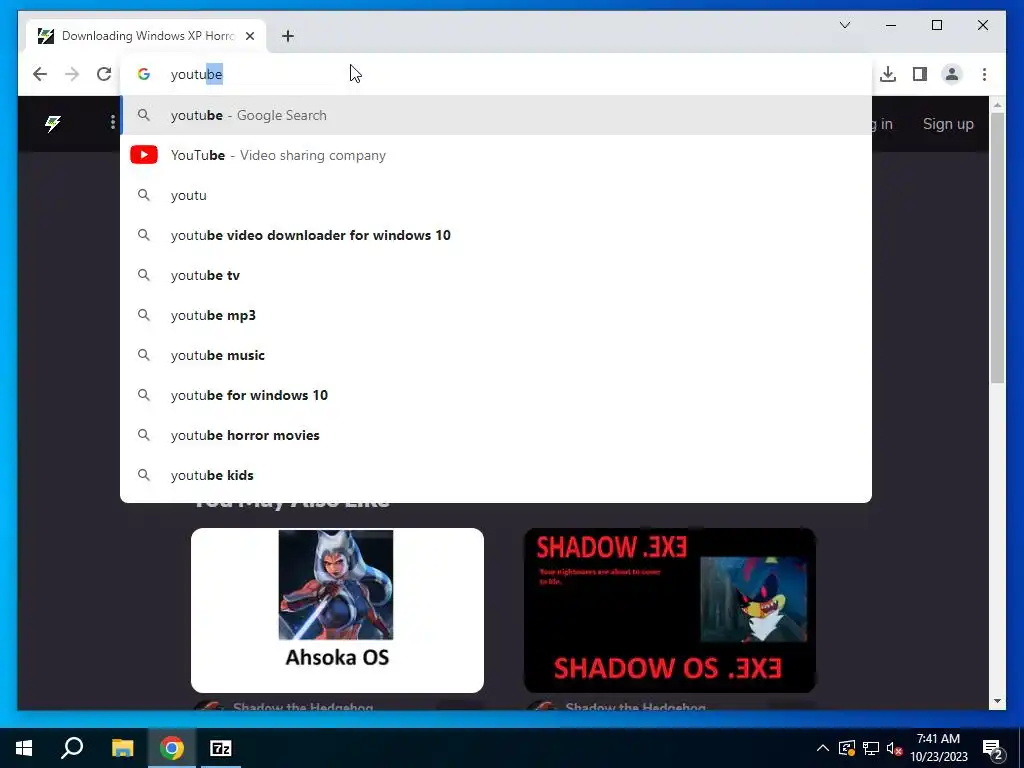Select the 'youtube horror movies' suggestion
Image resolution: width=1024 pixels, height=768 pixels.
(496, 435)
